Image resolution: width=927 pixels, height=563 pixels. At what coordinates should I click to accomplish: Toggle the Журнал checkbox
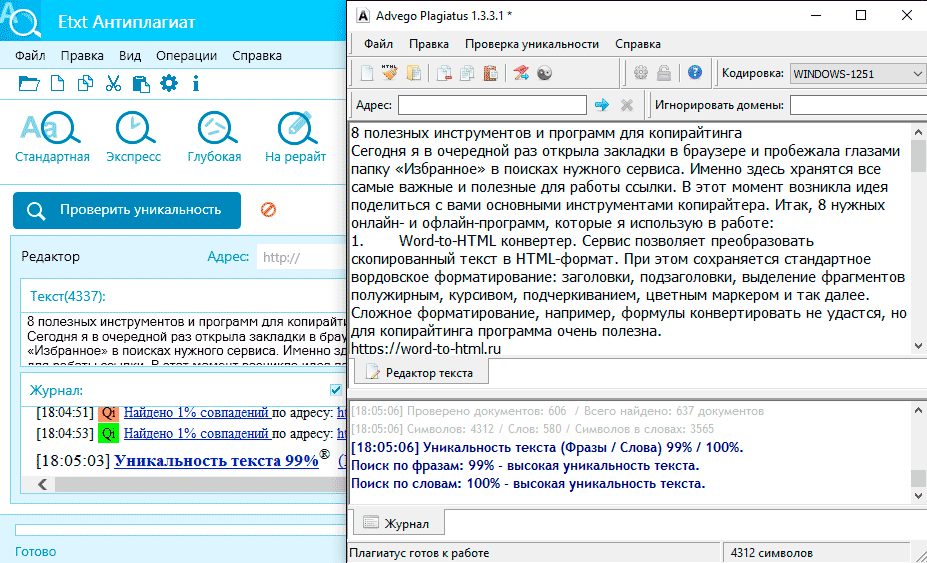click(336, 390)
